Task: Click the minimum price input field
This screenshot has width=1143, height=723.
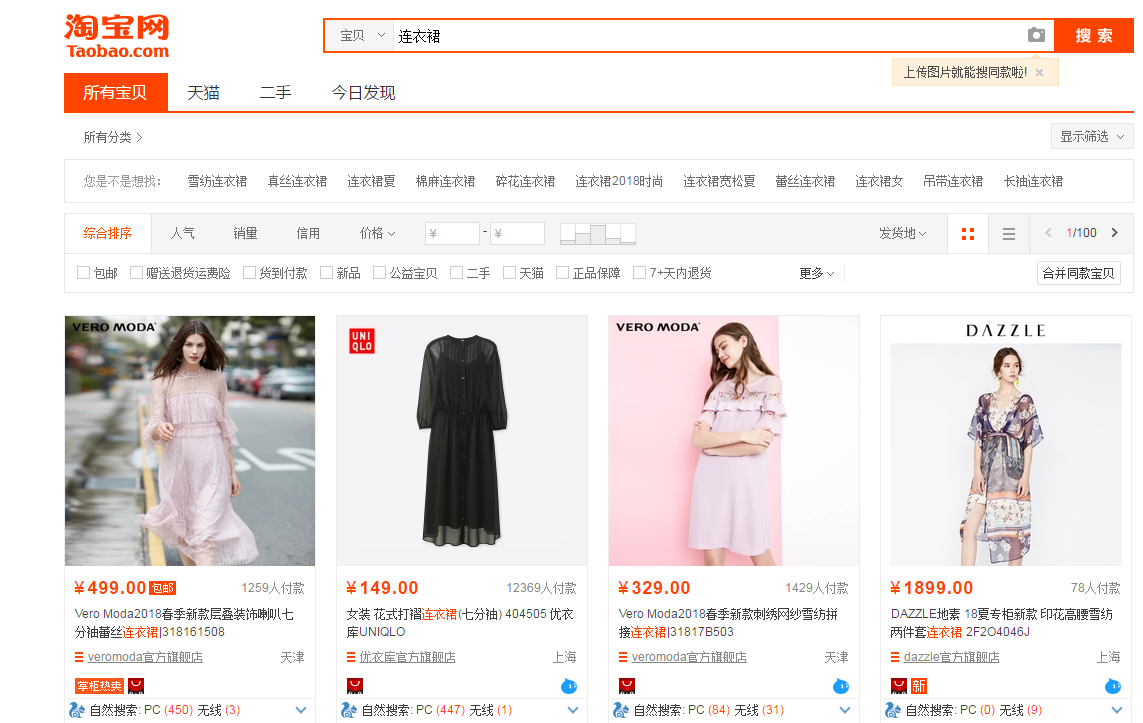Action: pyautogui.click(x=452, y=233)
